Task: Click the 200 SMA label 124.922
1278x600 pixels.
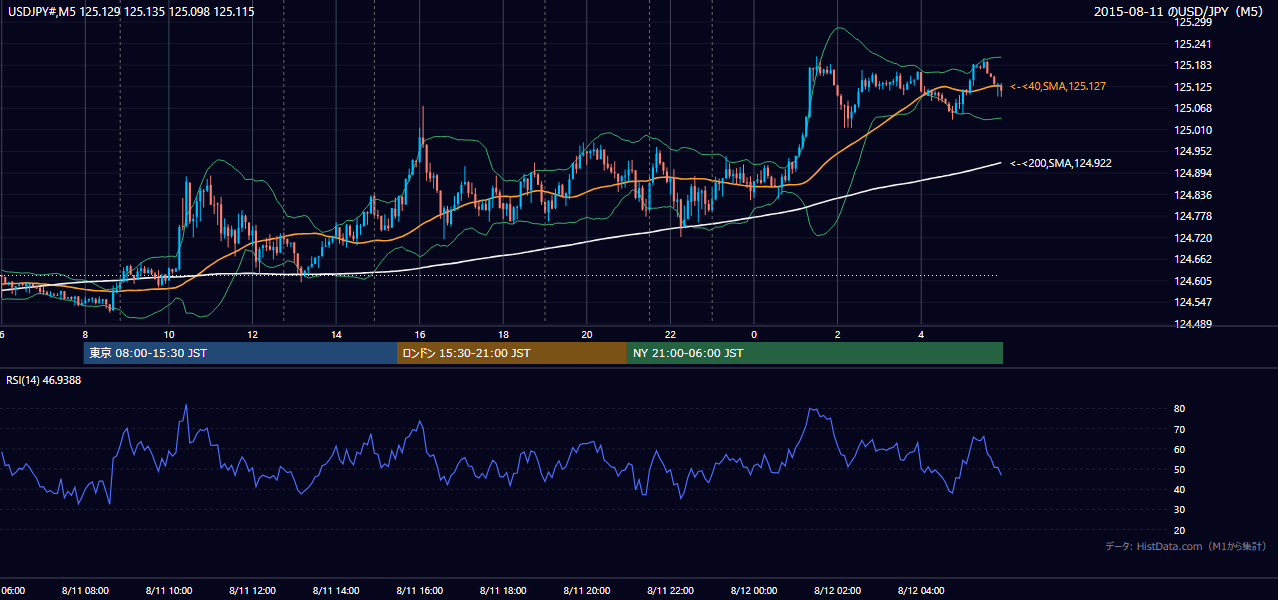Action: pyautogui.click(x=1062, y=163)
